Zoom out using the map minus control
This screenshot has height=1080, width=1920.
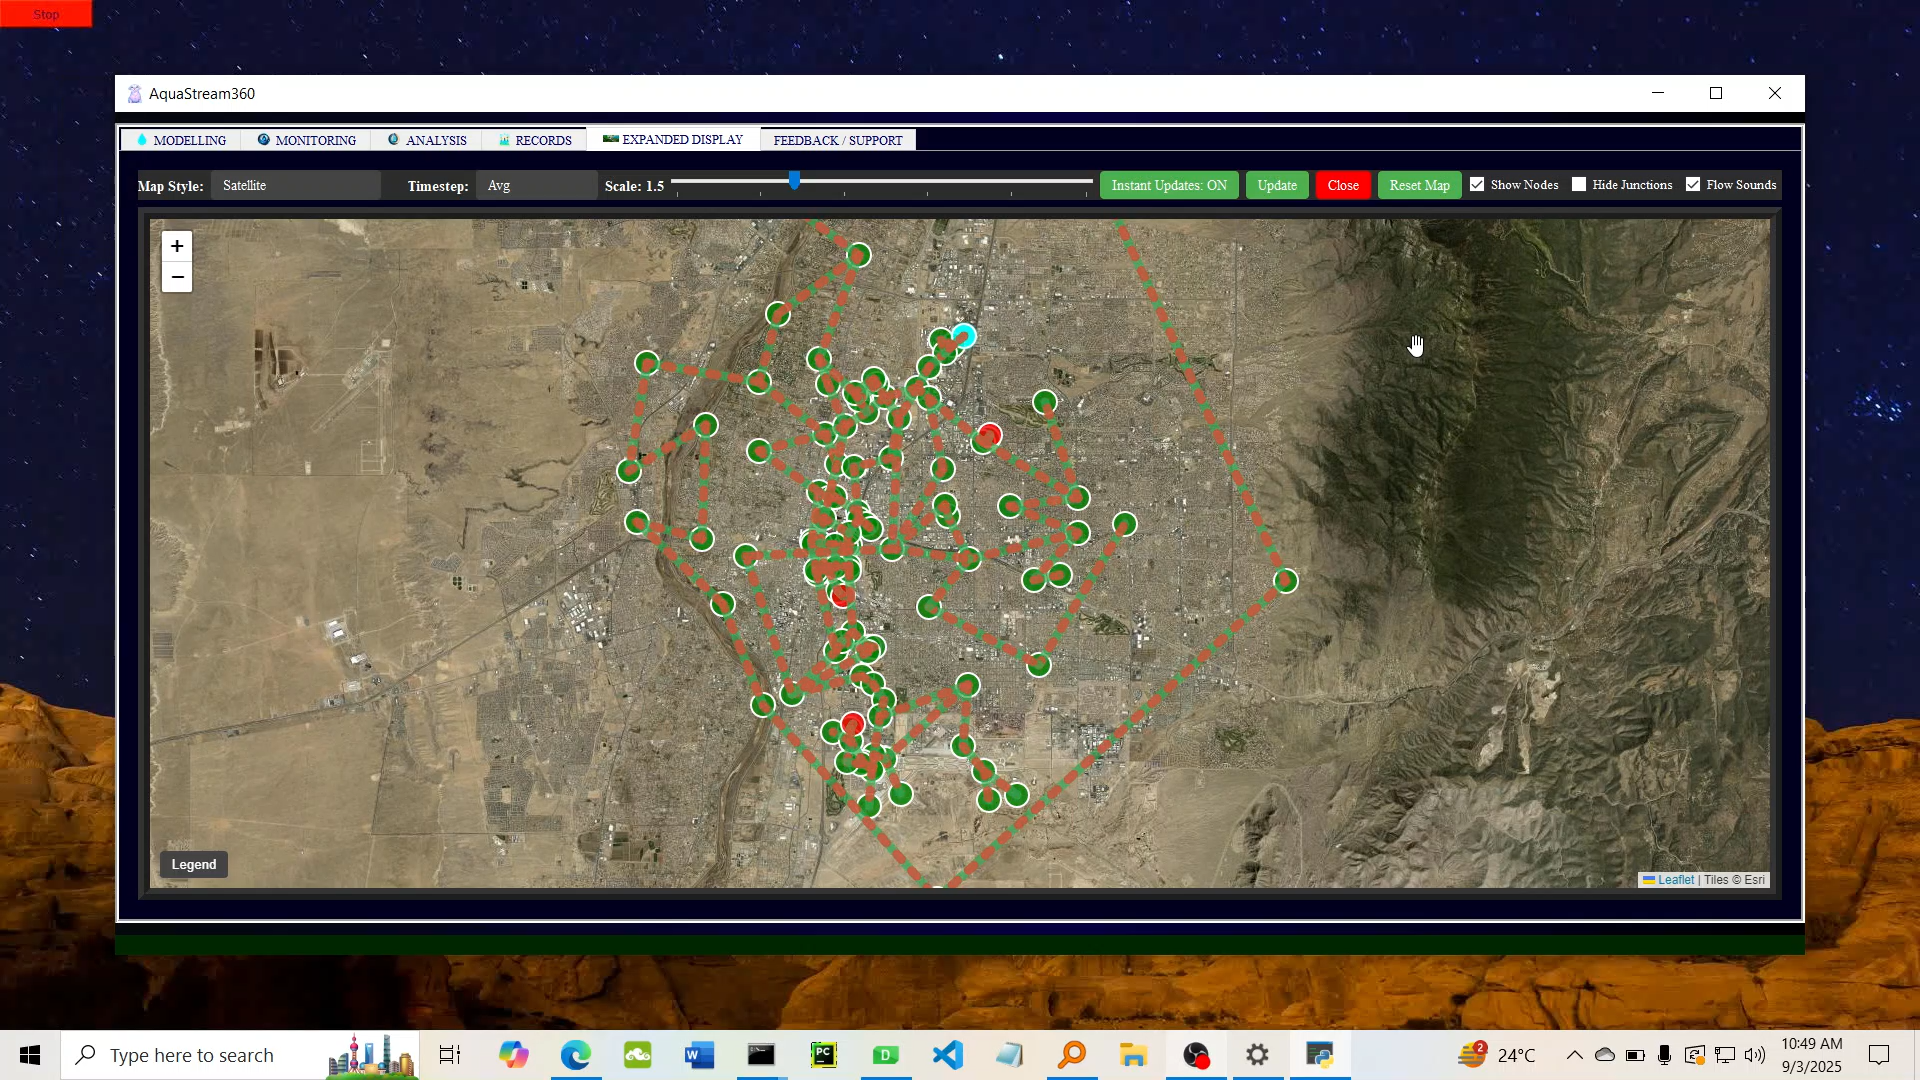176,277
